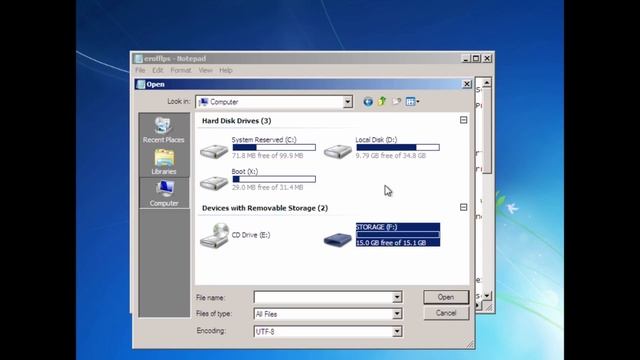
Task: Click Notepad title bar icon
Action: click(139, 59)
